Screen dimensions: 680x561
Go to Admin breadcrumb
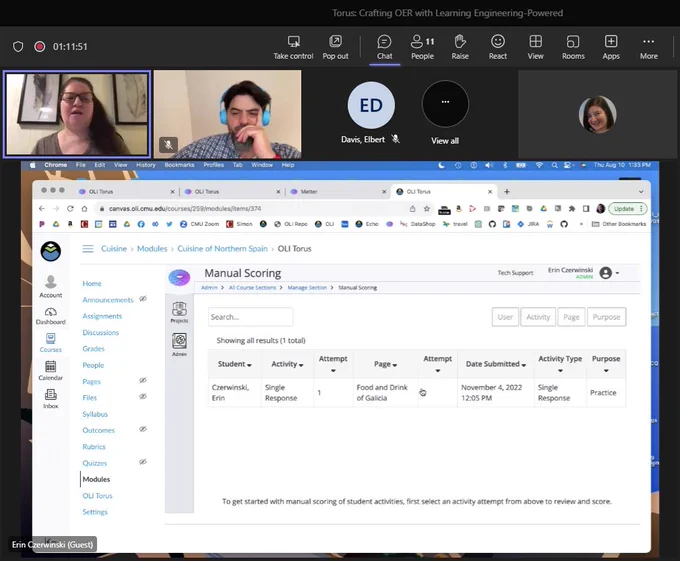[x=209, y=287]
